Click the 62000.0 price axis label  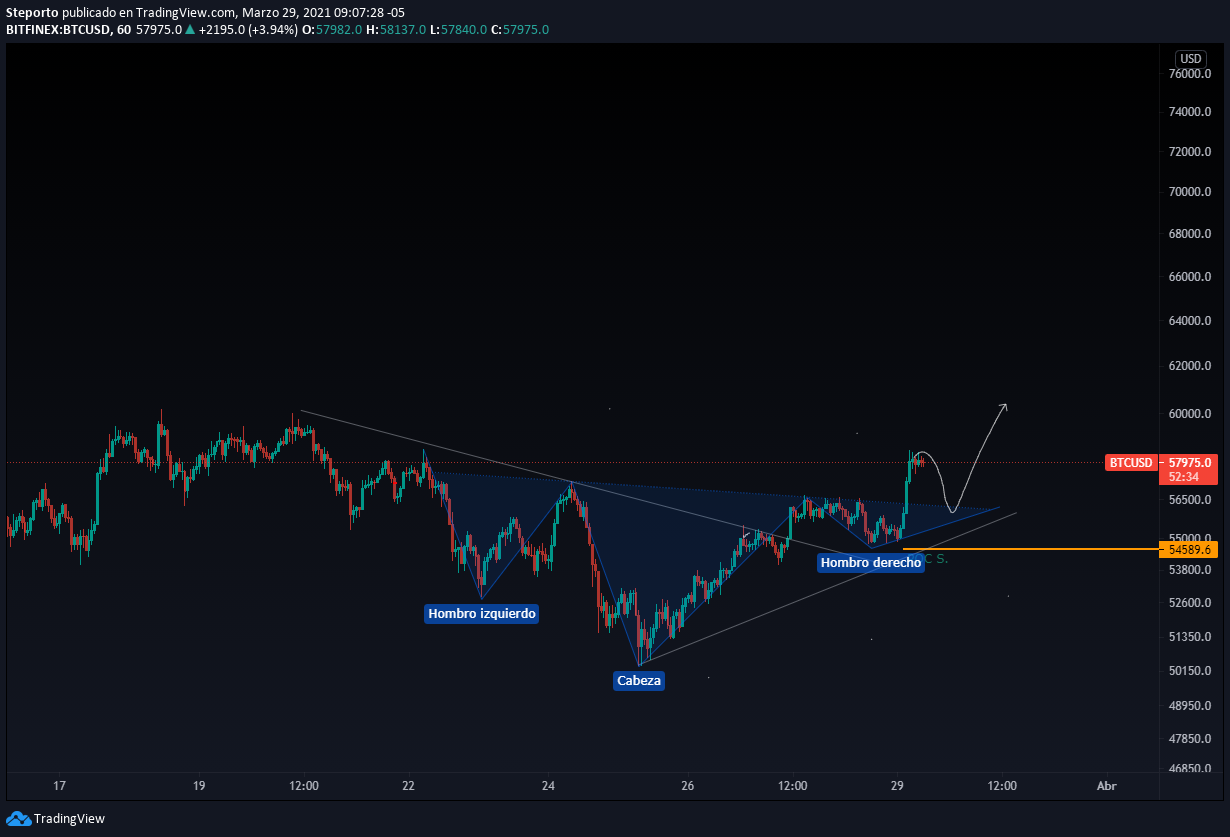click(1190, 366)
